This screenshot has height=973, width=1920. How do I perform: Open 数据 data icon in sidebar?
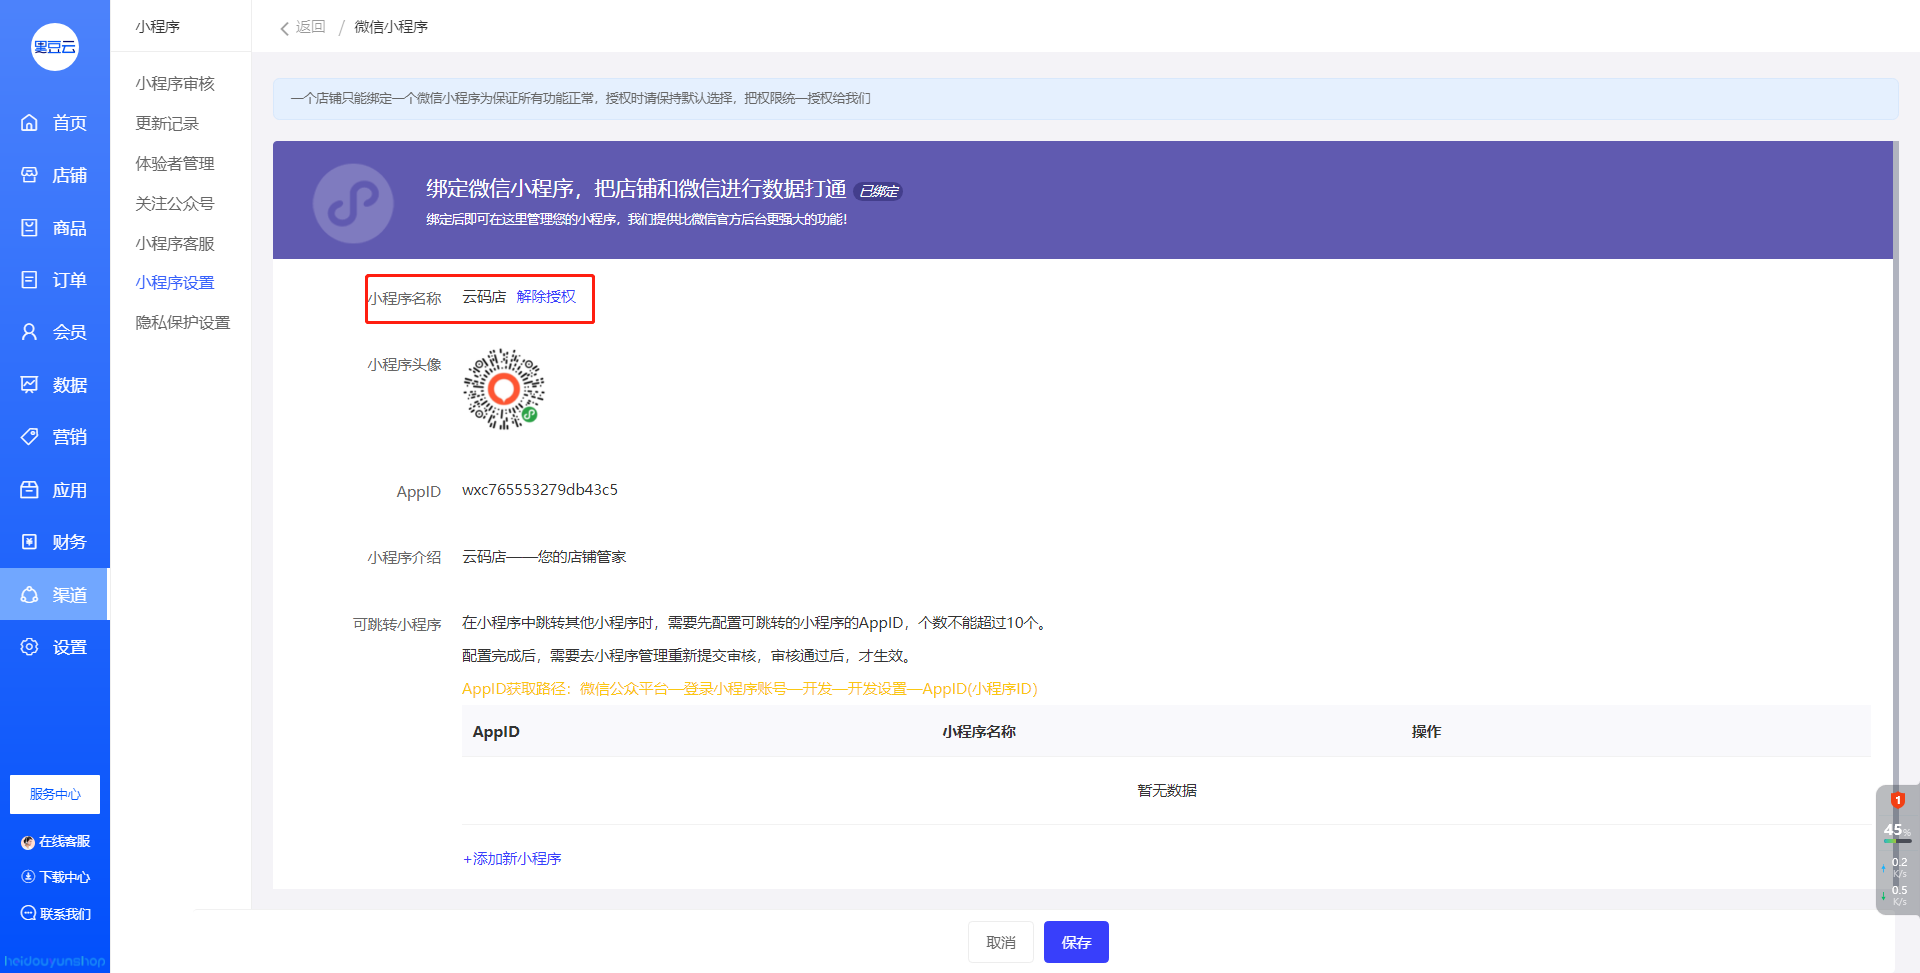click(29, 384)
